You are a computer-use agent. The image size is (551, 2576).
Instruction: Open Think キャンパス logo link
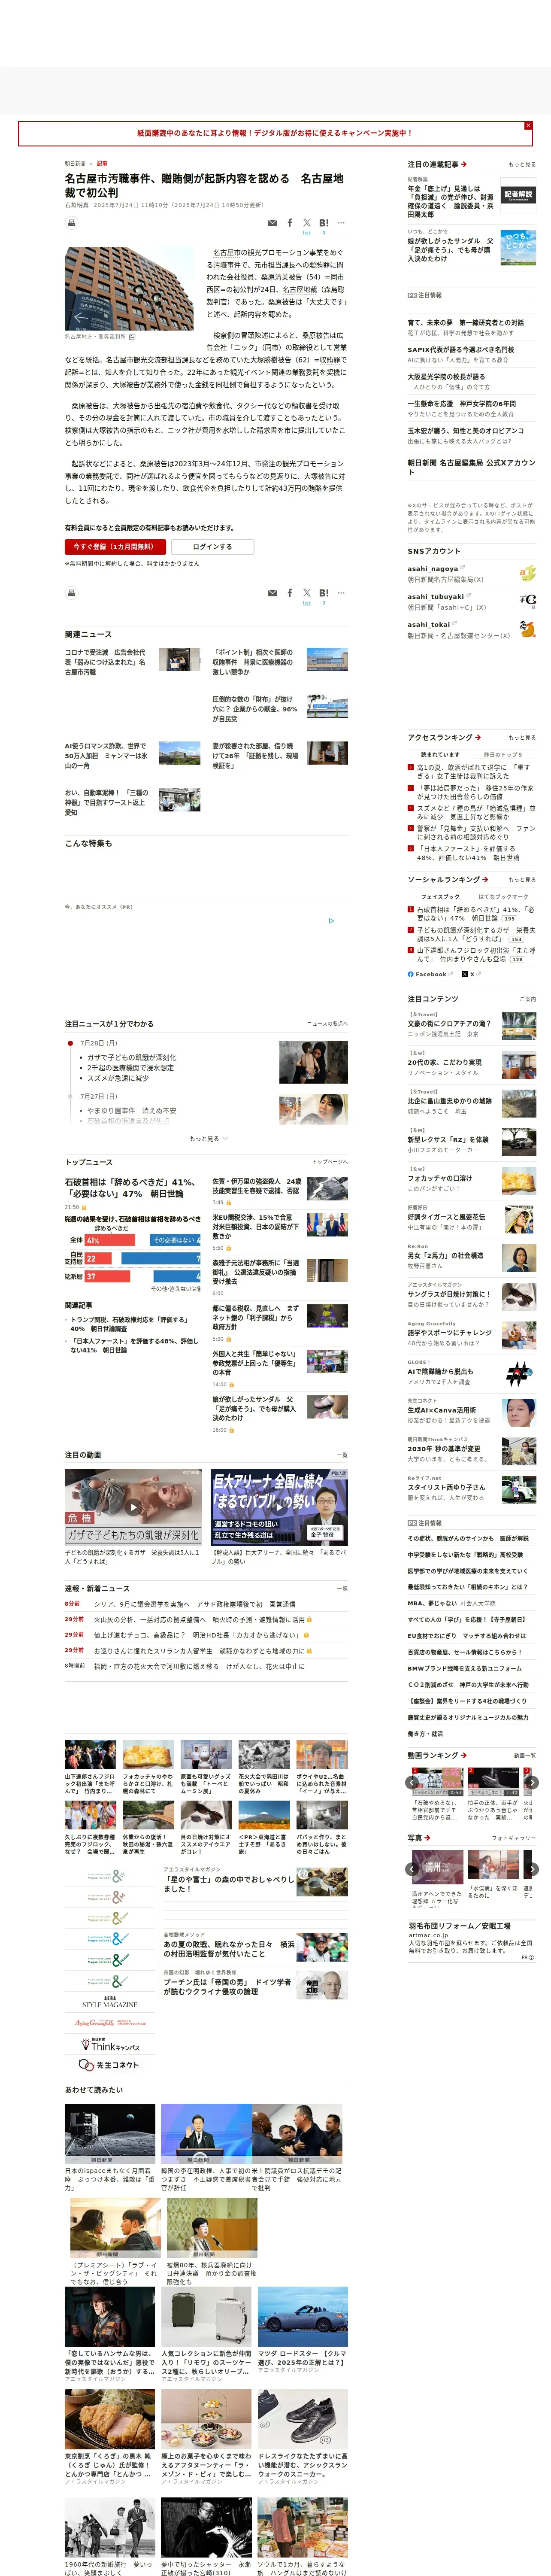pyautogui.click(x=110, y=2044)
